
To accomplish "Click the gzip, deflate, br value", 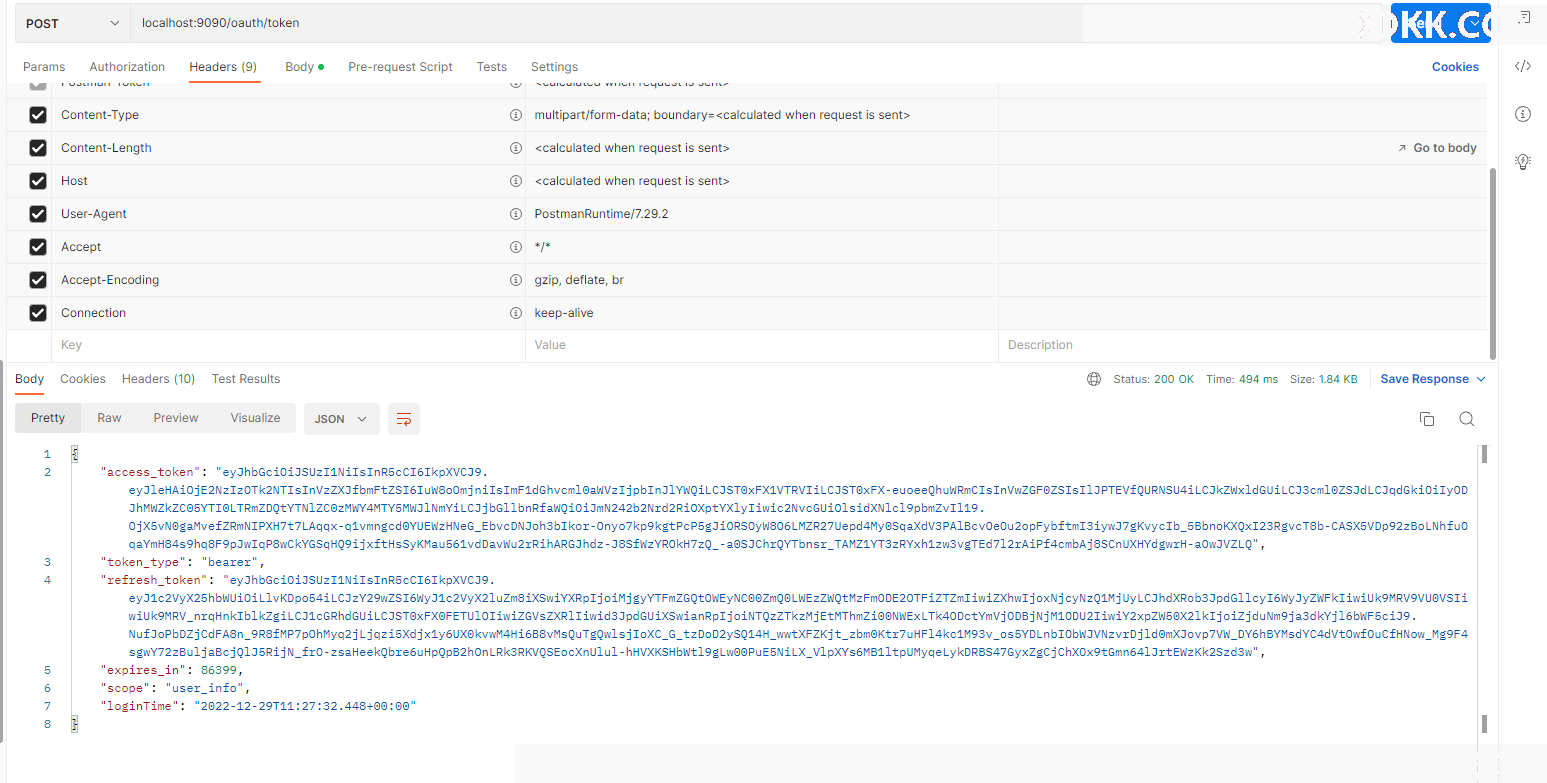I will [579, 280].
